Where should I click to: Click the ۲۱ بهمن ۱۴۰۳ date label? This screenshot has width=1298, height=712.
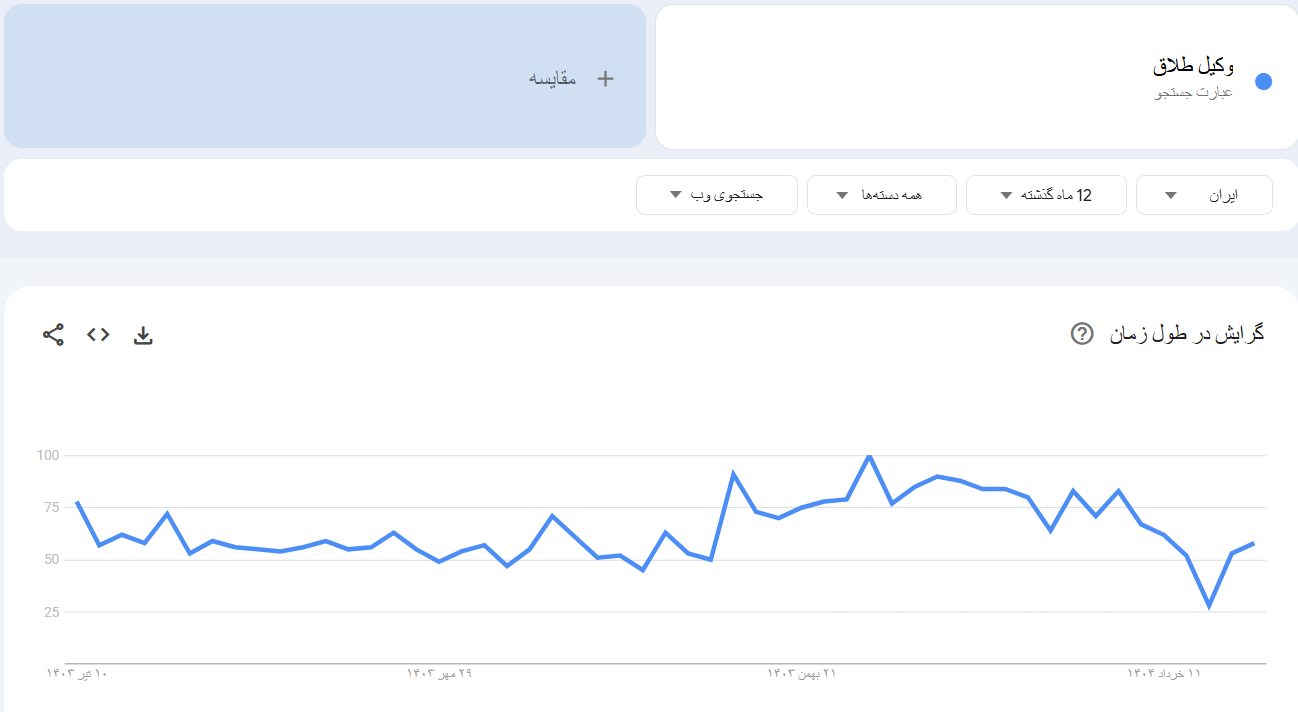[802, 674]
